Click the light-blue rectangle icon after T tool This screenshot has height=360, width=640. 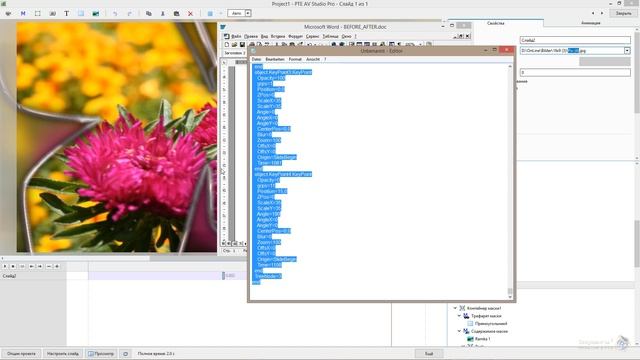point(81,13)
